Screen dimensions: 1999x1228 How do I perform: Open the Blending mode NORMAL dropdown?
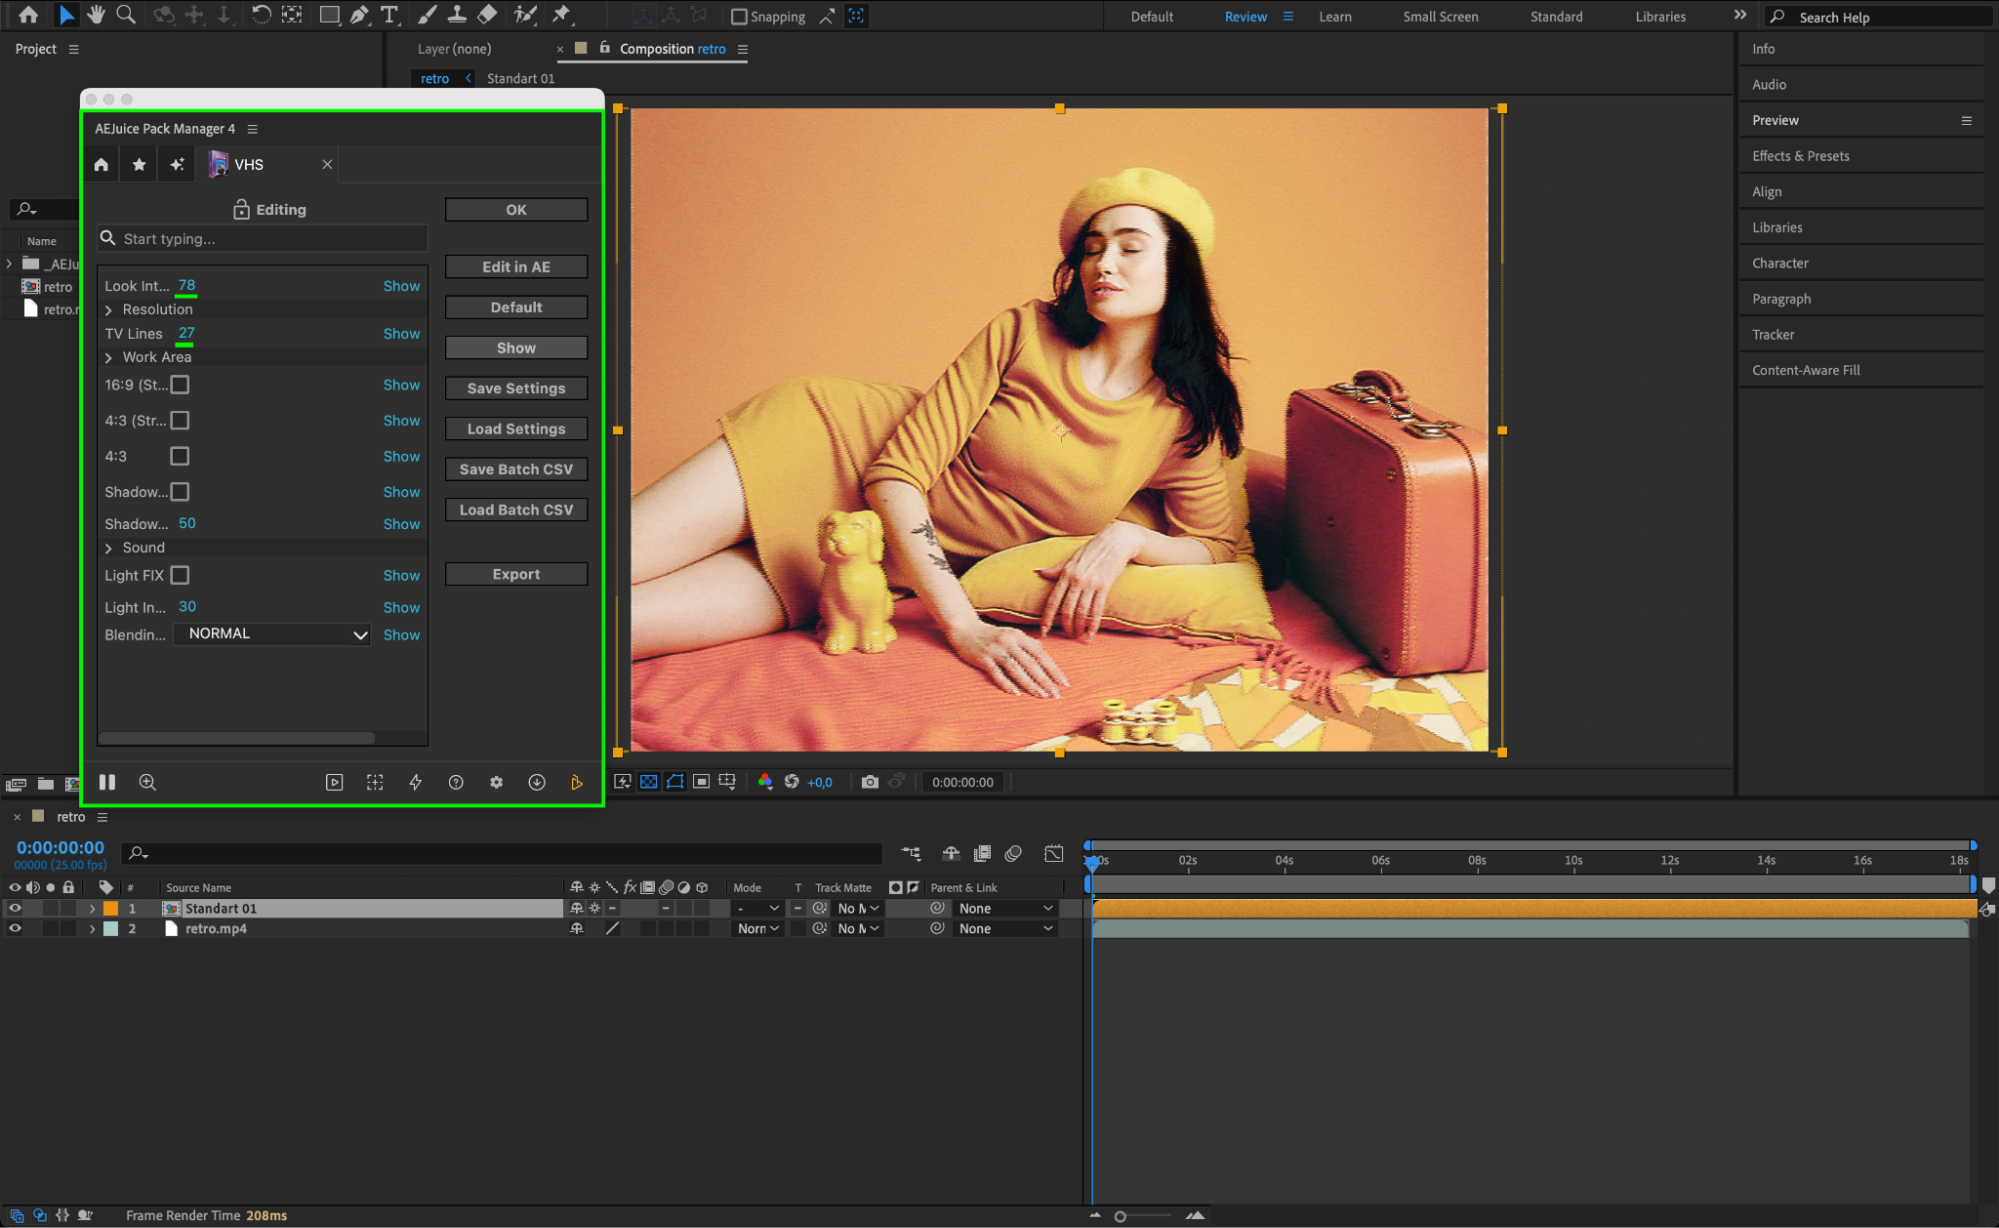272,634
